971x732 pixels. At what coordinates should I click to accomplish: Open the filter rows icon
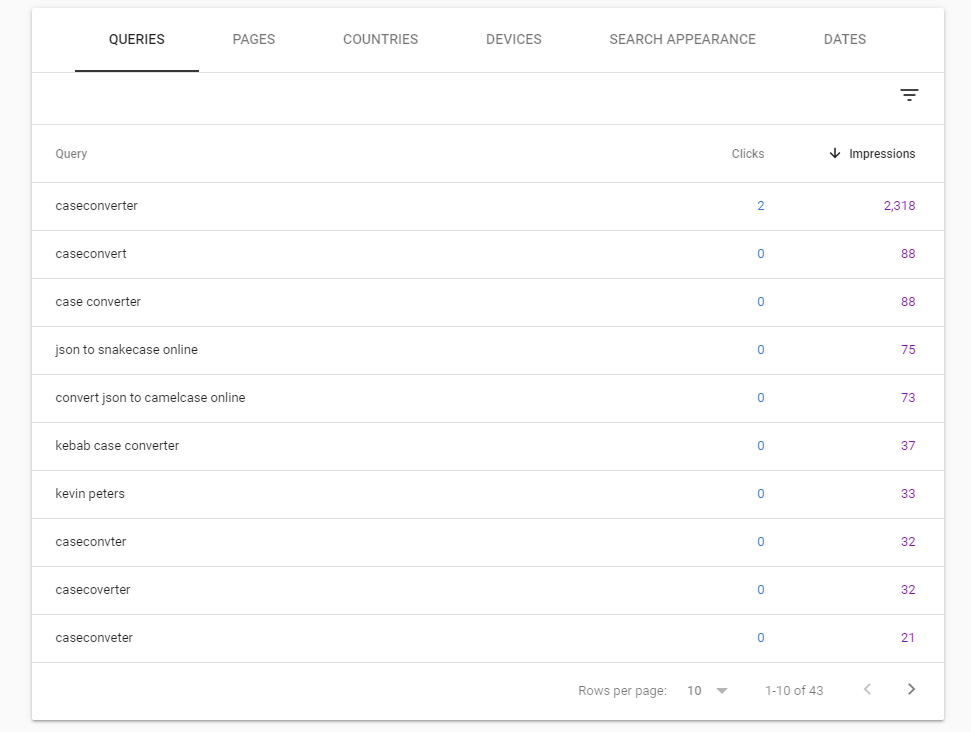click(909, 96)
